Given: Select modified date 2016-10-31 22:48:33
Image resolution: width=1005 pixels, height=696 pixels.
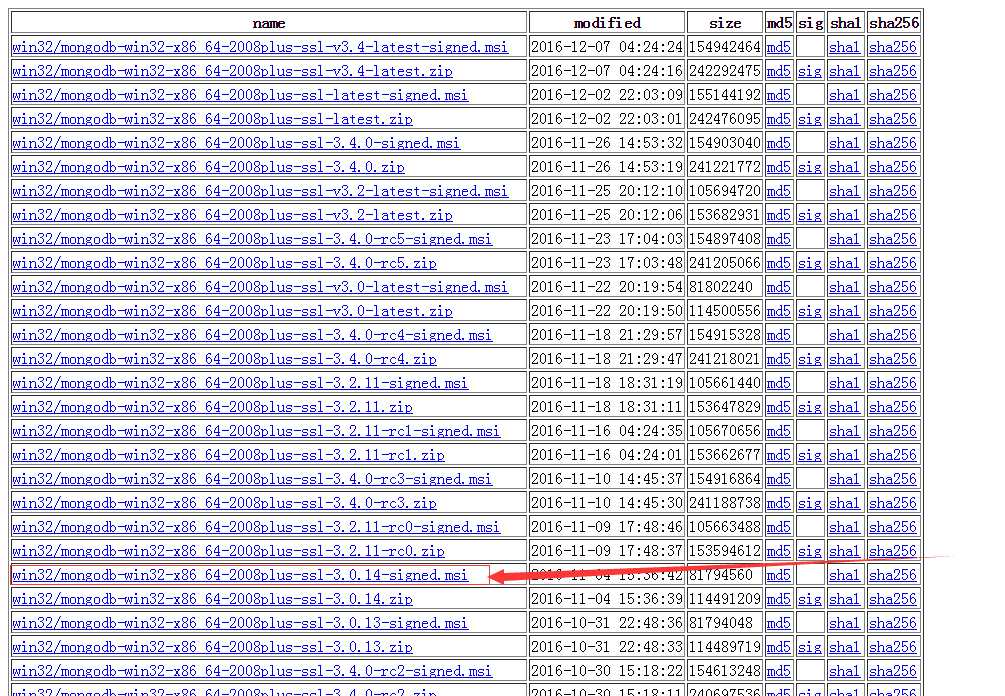Looking at the screenshot, I should 607,648.
